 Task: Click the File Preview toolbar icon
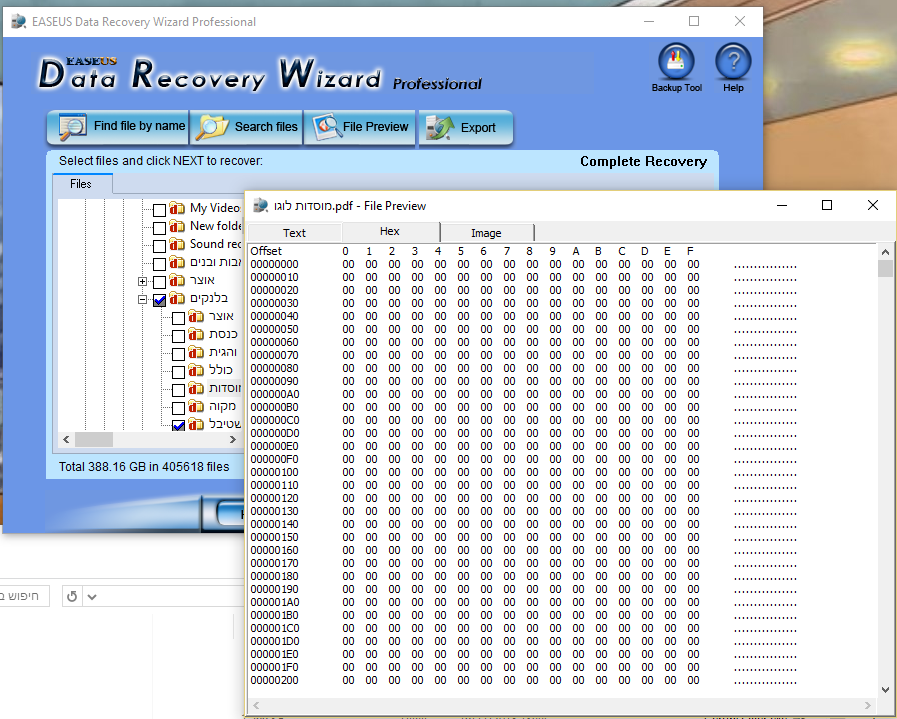(327, 127)
